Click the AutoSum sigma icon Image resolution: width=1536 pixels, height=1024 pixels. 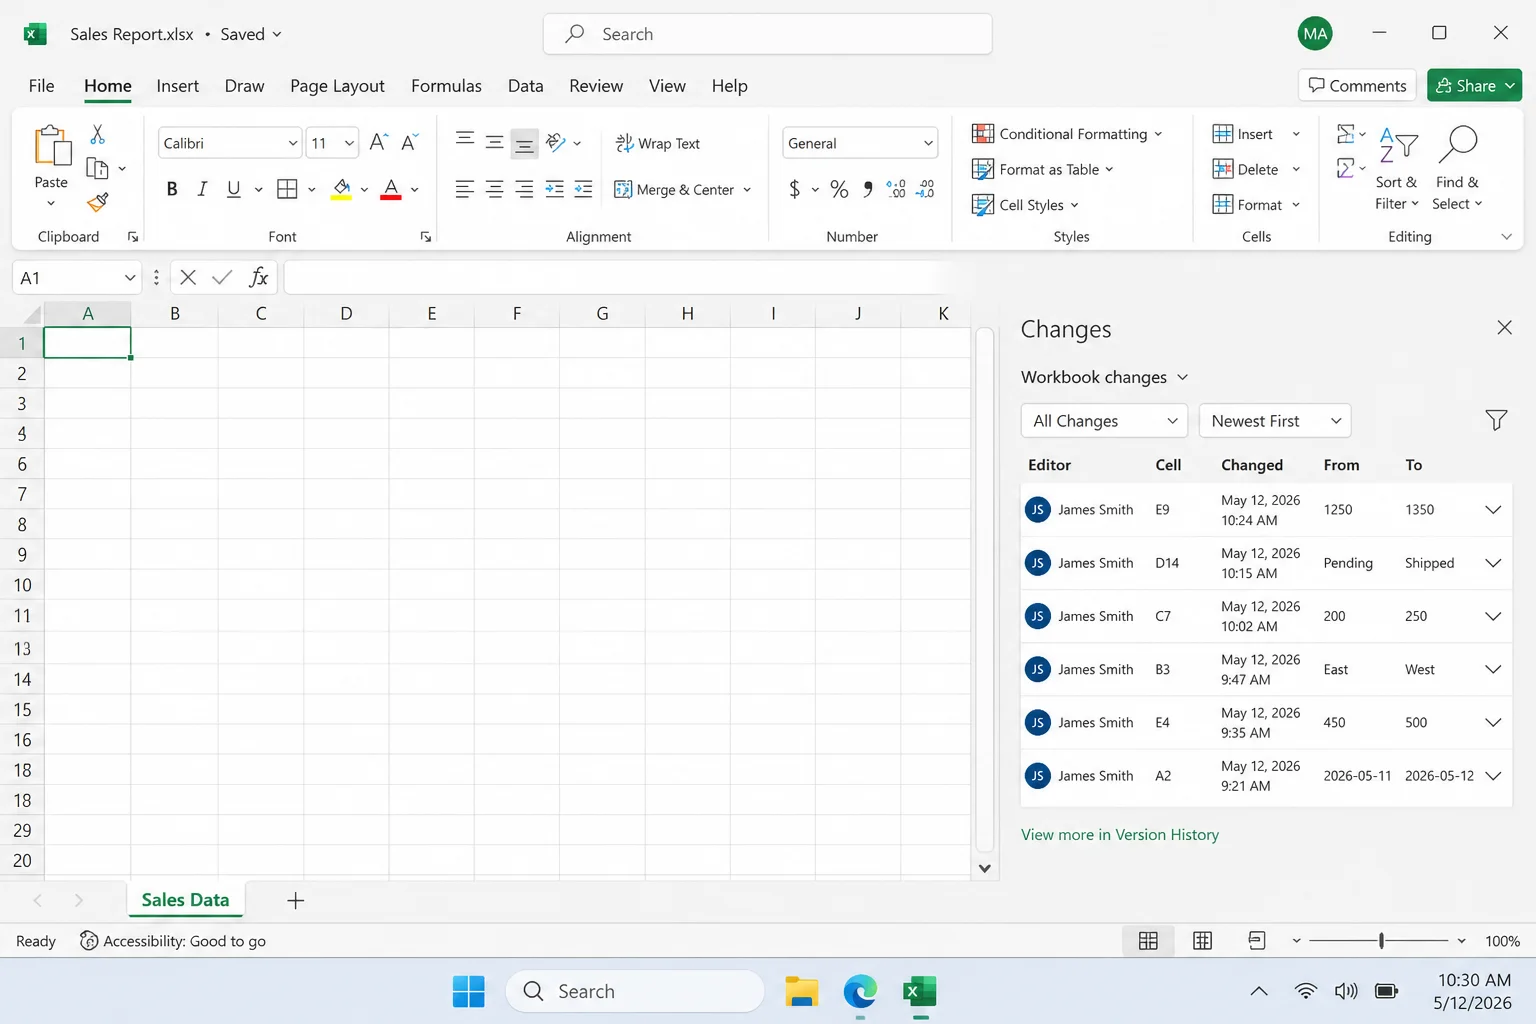[x=1346, y=134]
